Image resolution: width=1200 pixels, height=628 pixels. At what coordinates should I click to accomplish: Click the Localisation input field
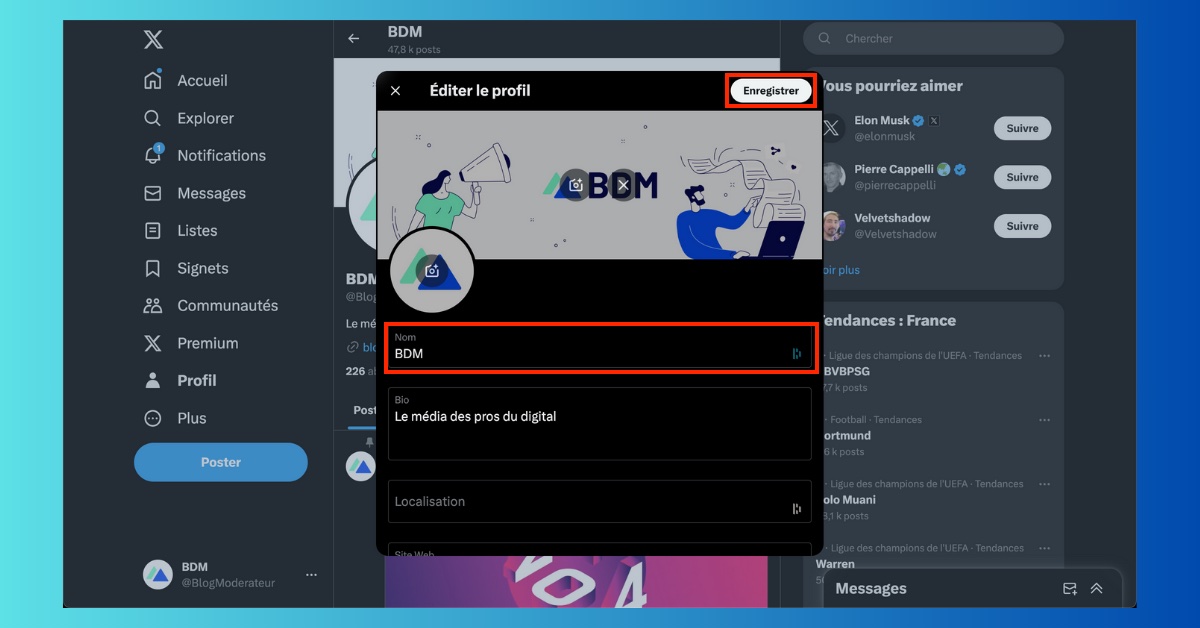599,501
